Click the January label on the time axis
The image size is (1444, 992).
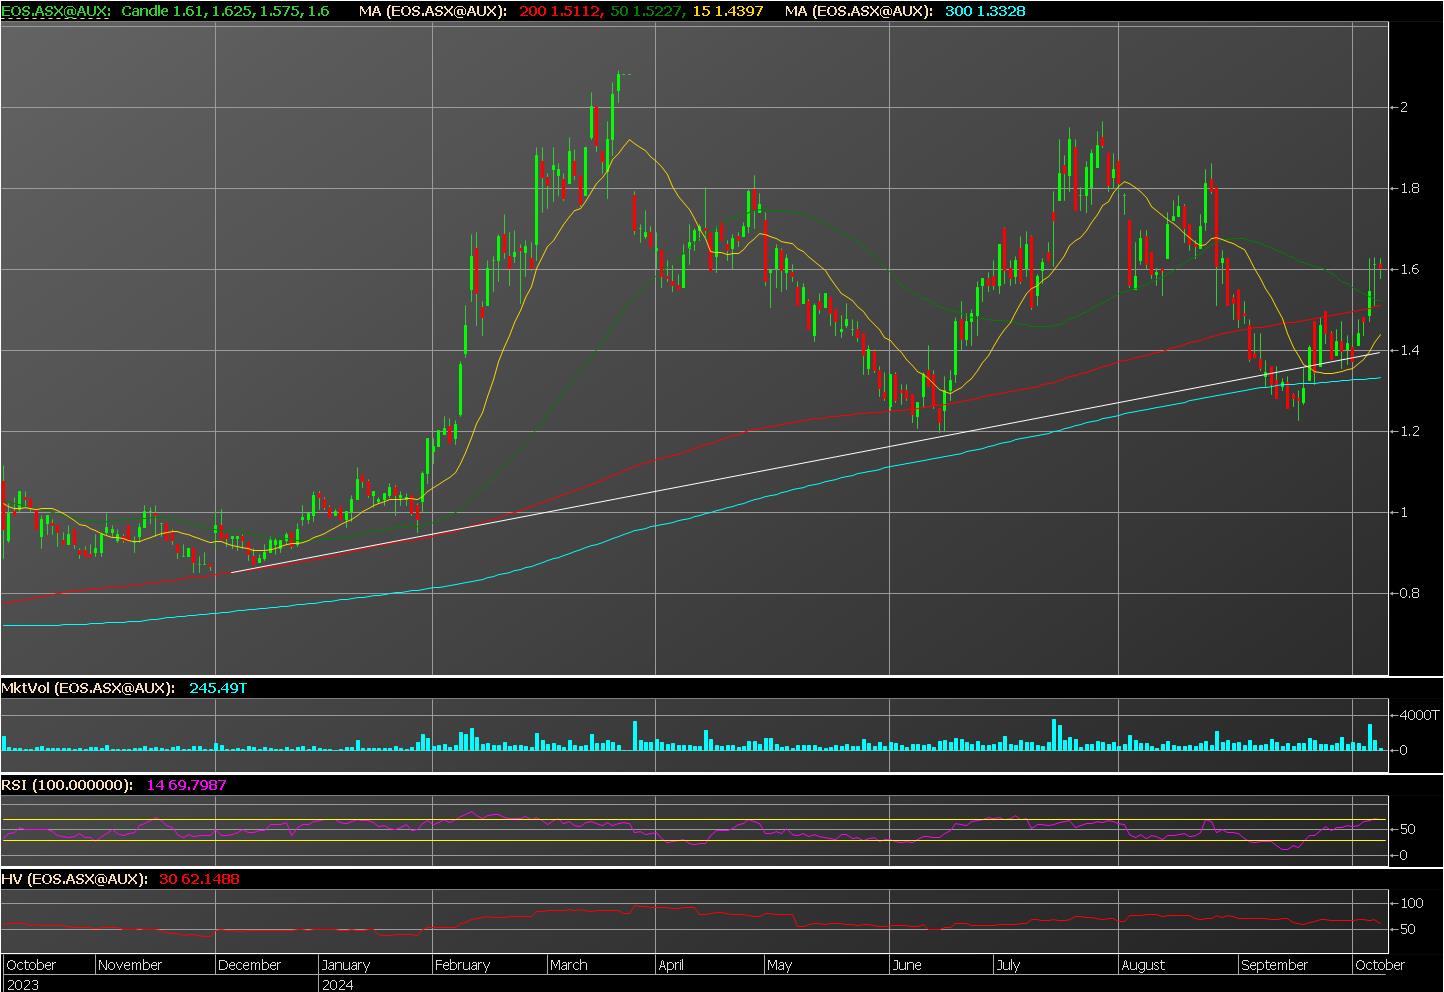(x=346, y=965)
